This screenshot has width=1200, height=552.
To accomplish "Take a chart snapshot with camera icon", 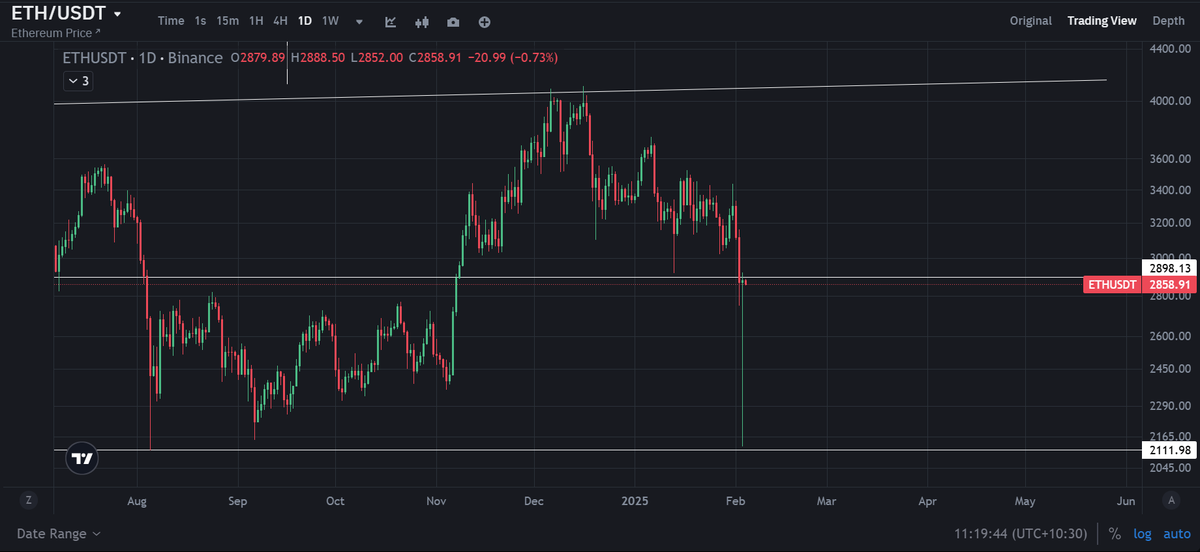I will (x=453, y=22).
